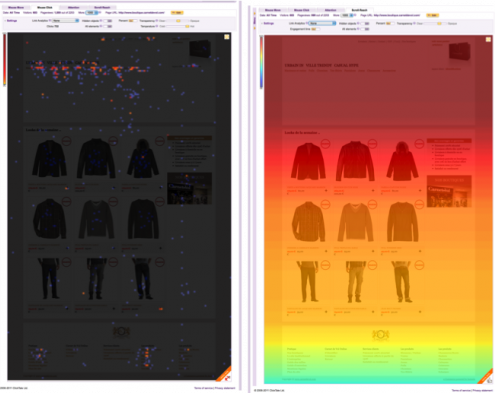Viewport: 495px width, 393px height.
Task: Click the yellow button beside click heatmap Page URL
Action: click(x=177, y=13)
